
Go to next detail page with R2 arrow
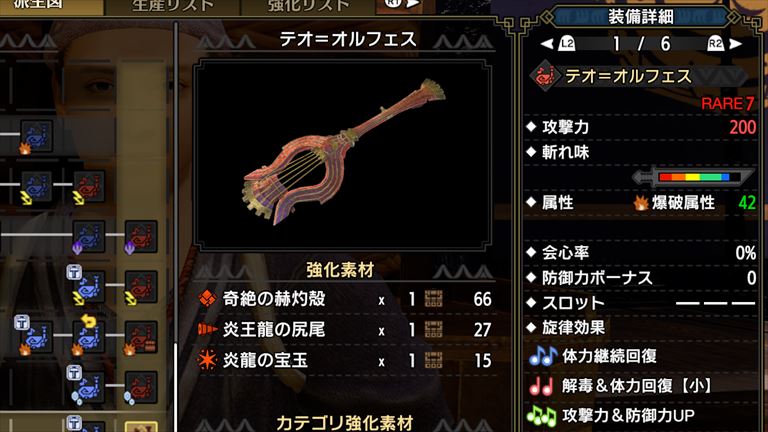pos(725,44)
